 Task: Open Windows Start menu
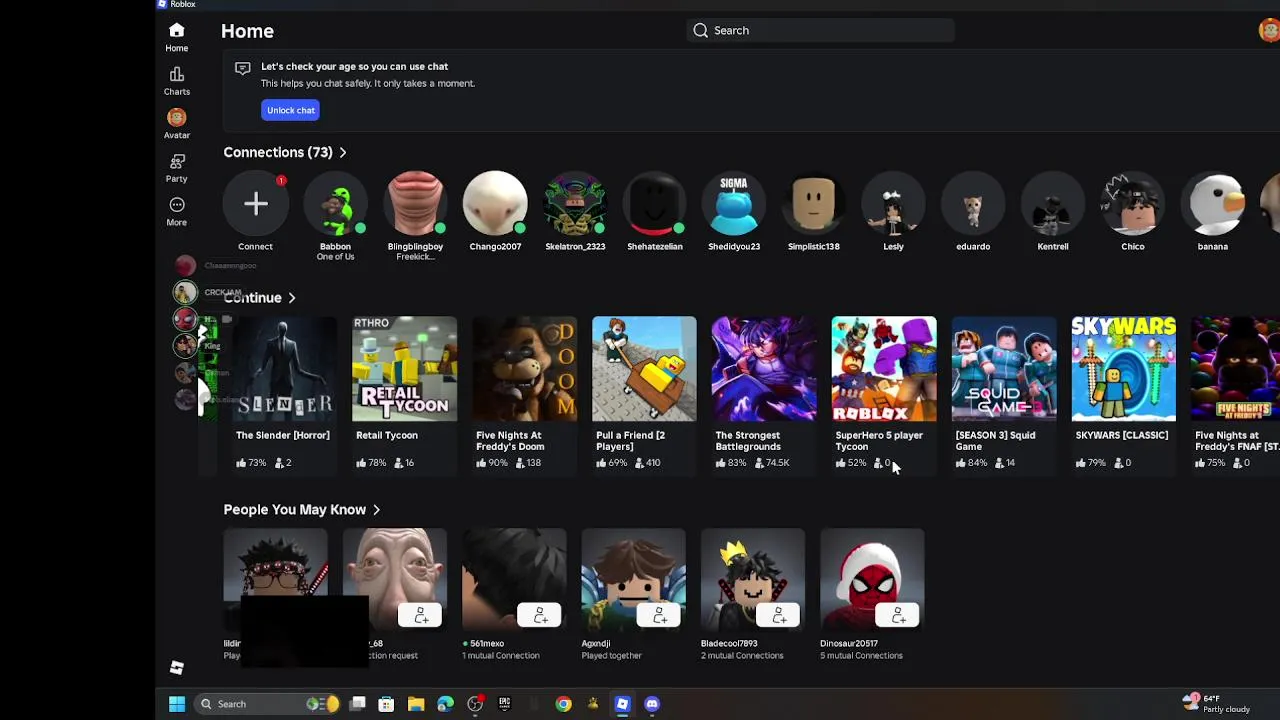pos(177,704)
